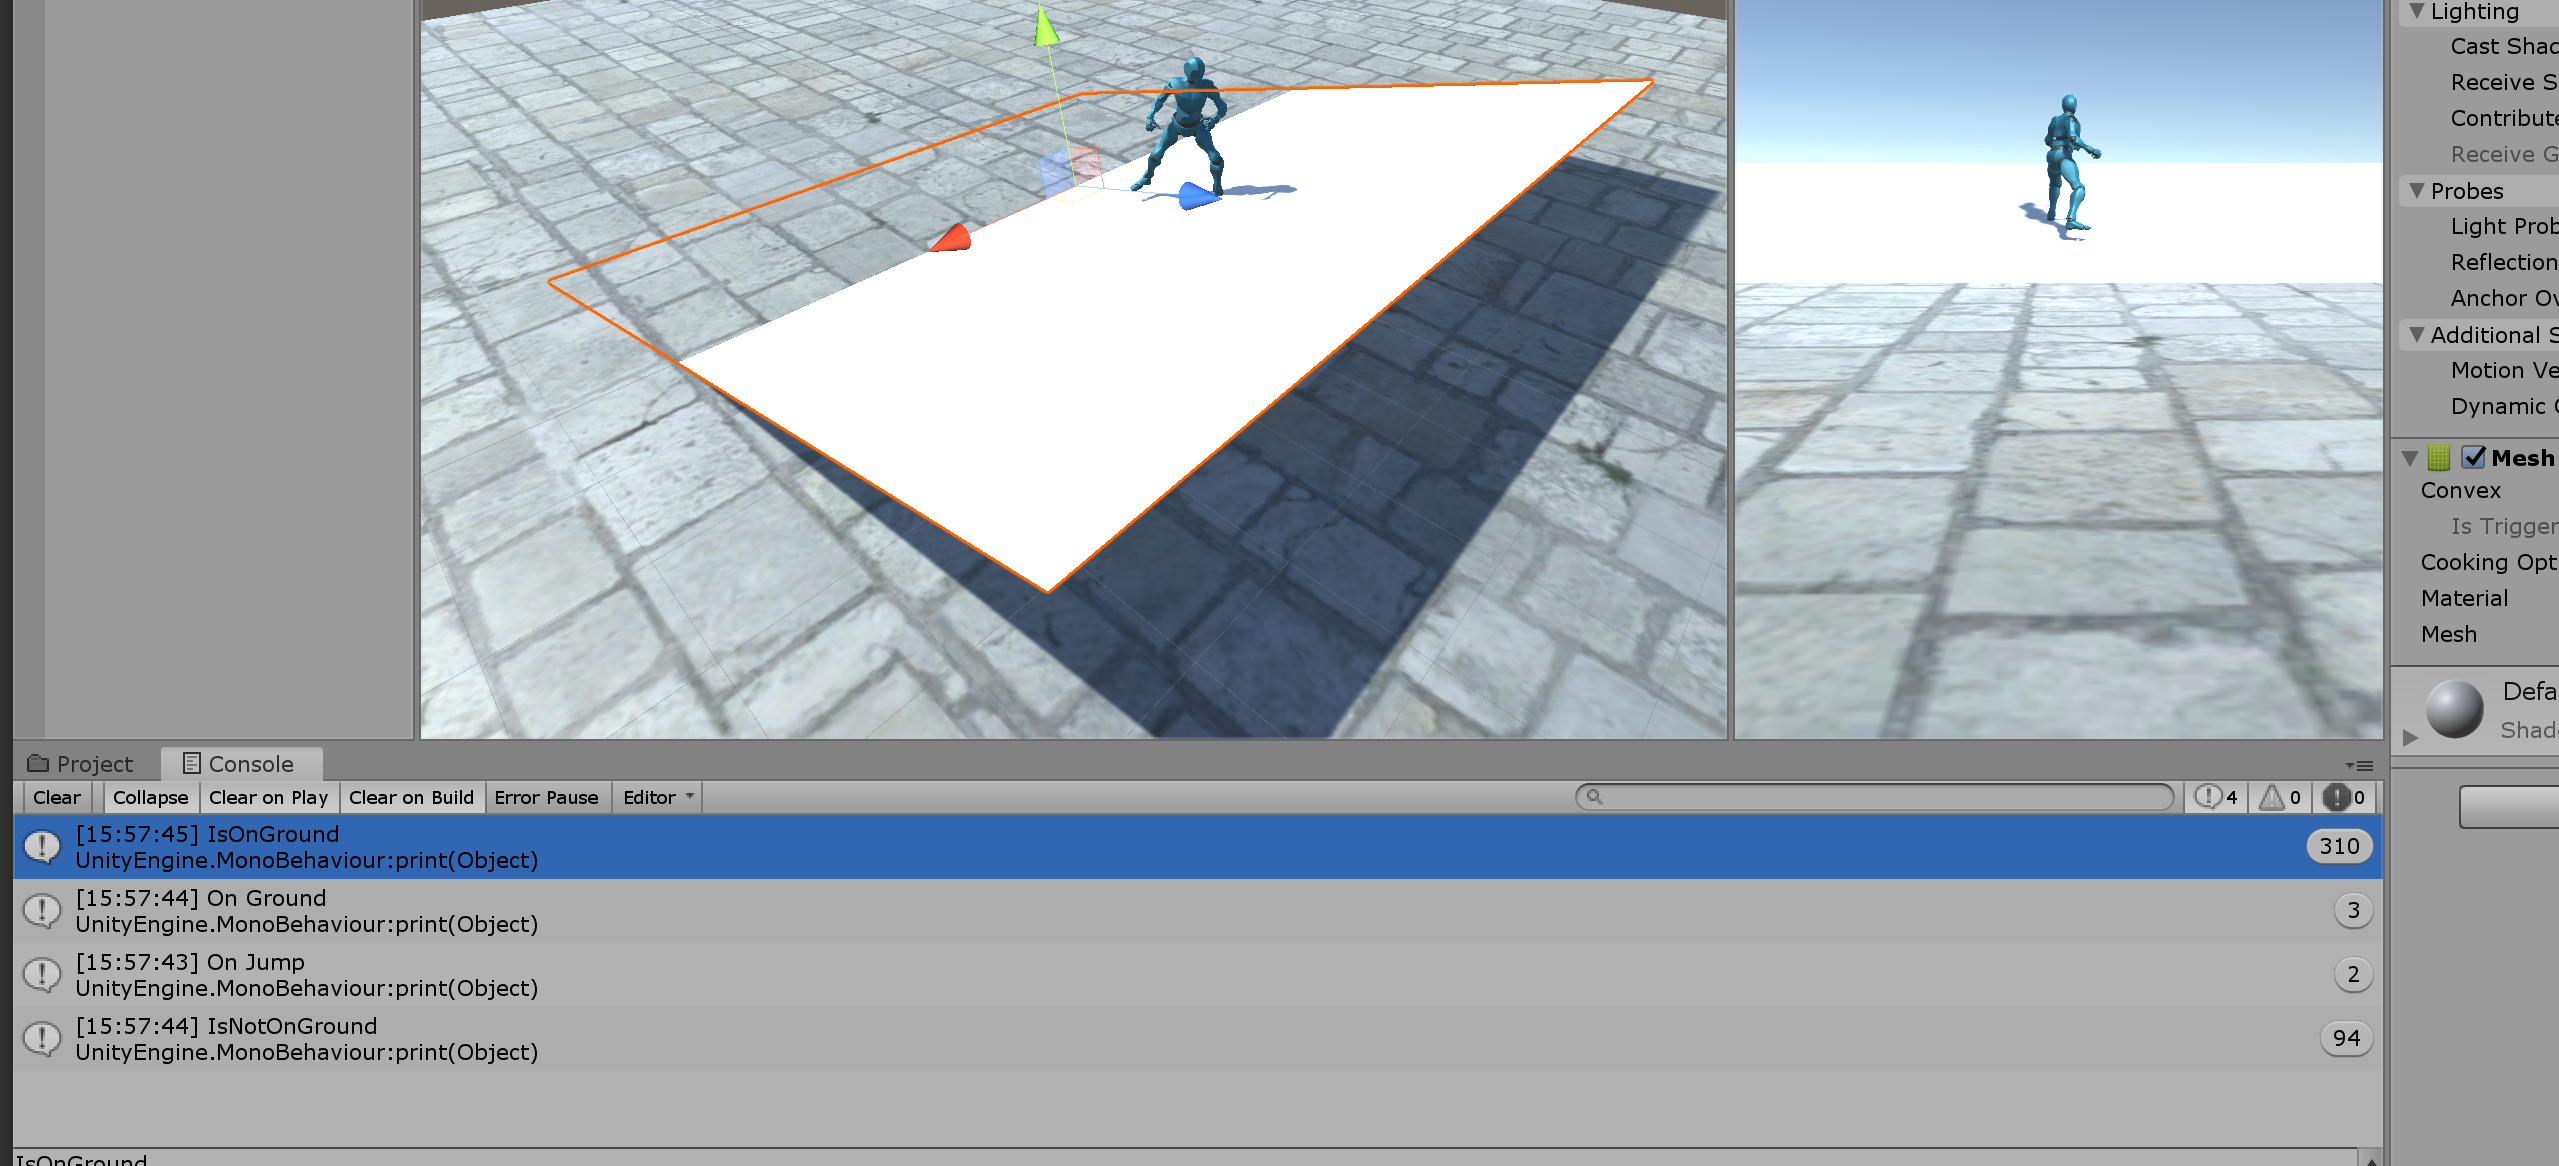The width and height of the screenshot is (2559, 1166).
Task: Collapse the Probes section in the Inspector
Action: (x=2417, y=190)
